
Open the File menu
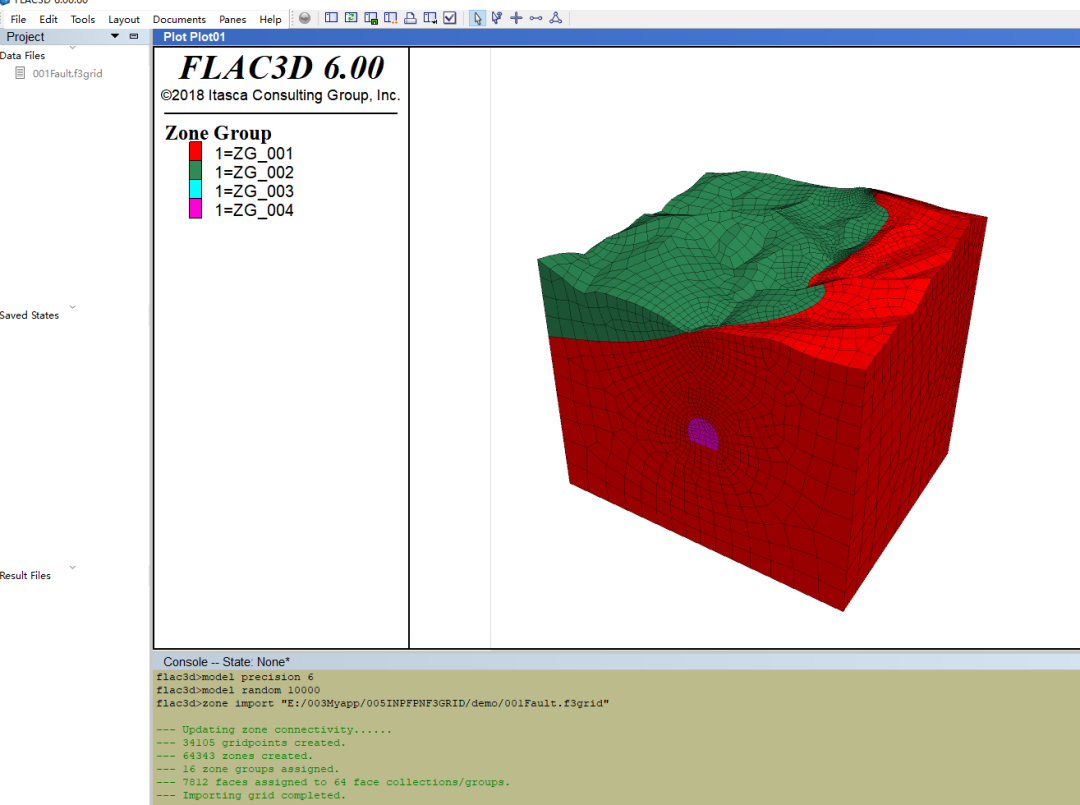(18, 19)
